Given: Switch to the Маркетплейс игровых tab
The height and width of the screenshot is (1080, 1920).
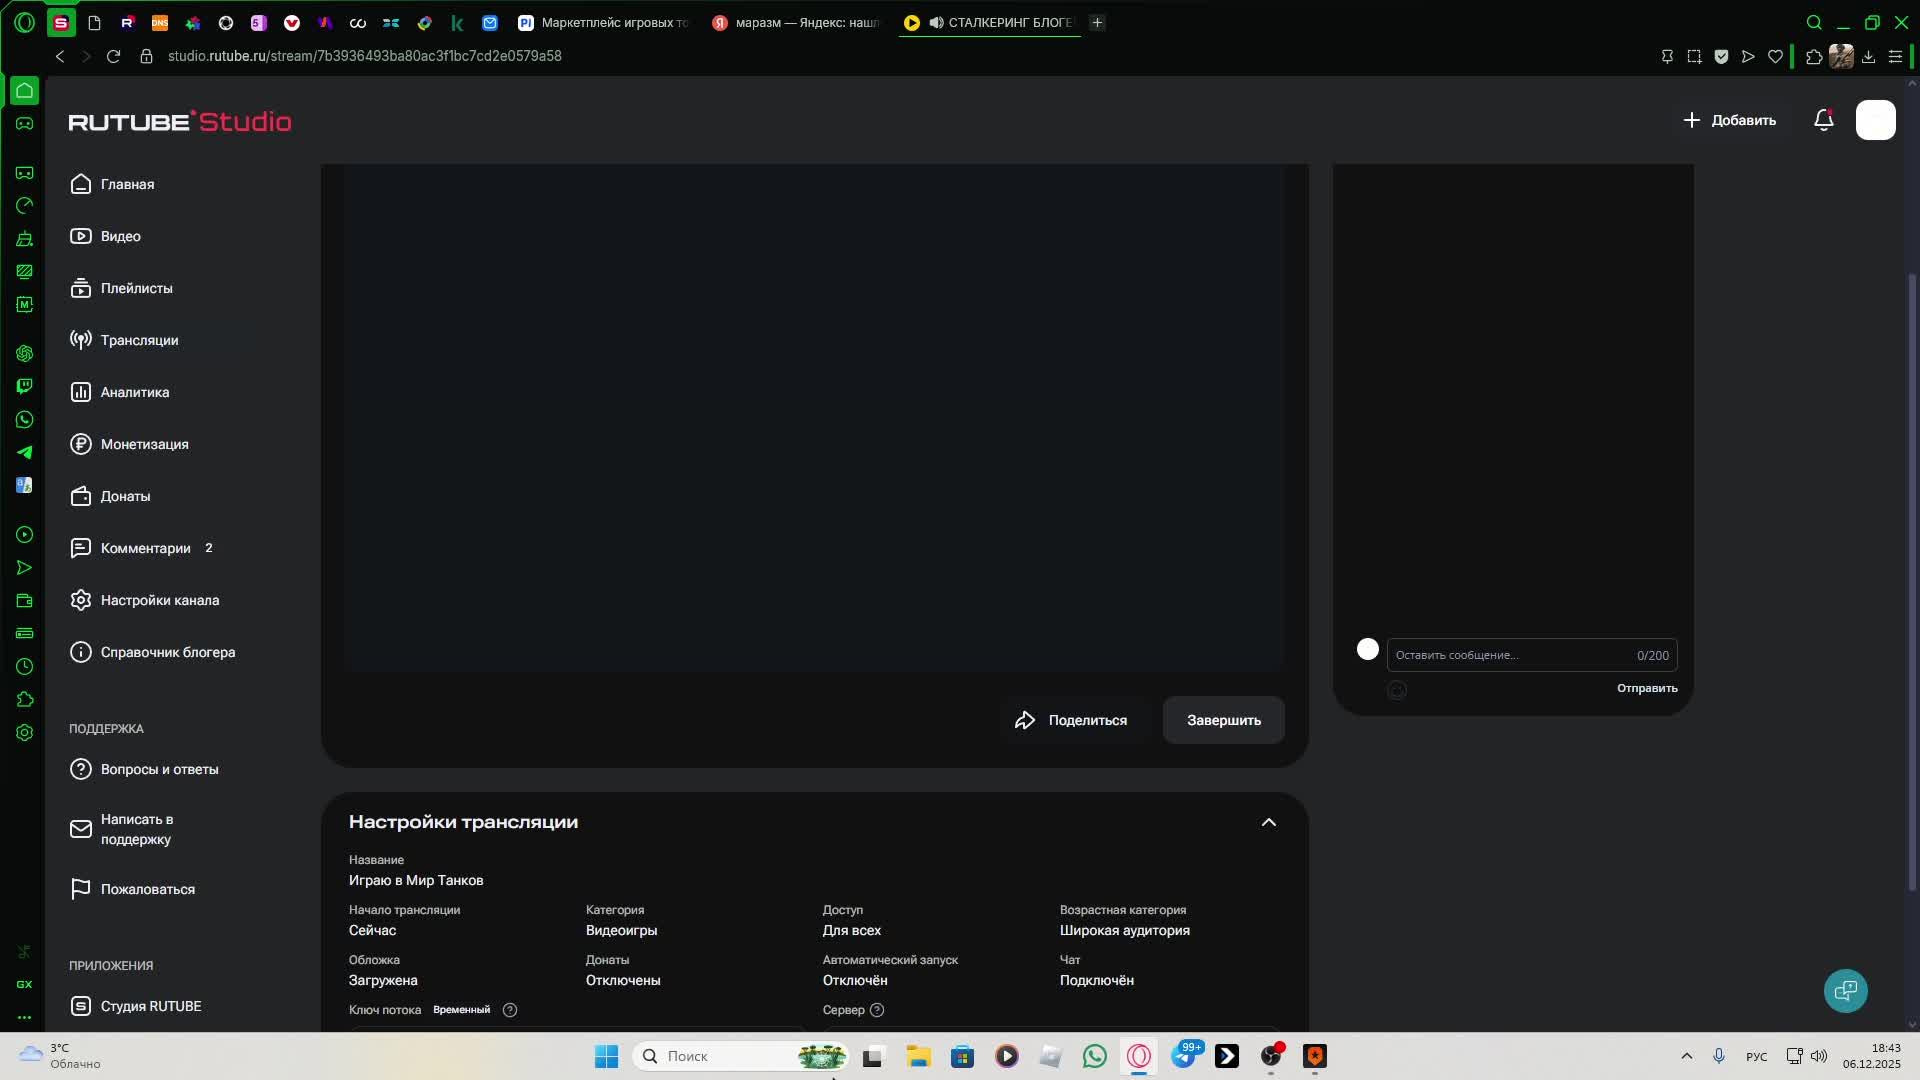Looking at the screenshot, I should pyautogui.click(x=604, y=22).
